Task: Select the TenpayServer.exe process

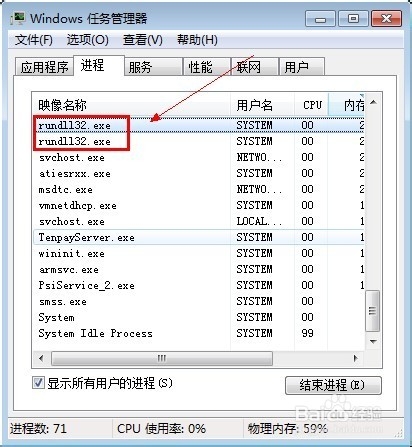Action: click(x=199, y=237)
